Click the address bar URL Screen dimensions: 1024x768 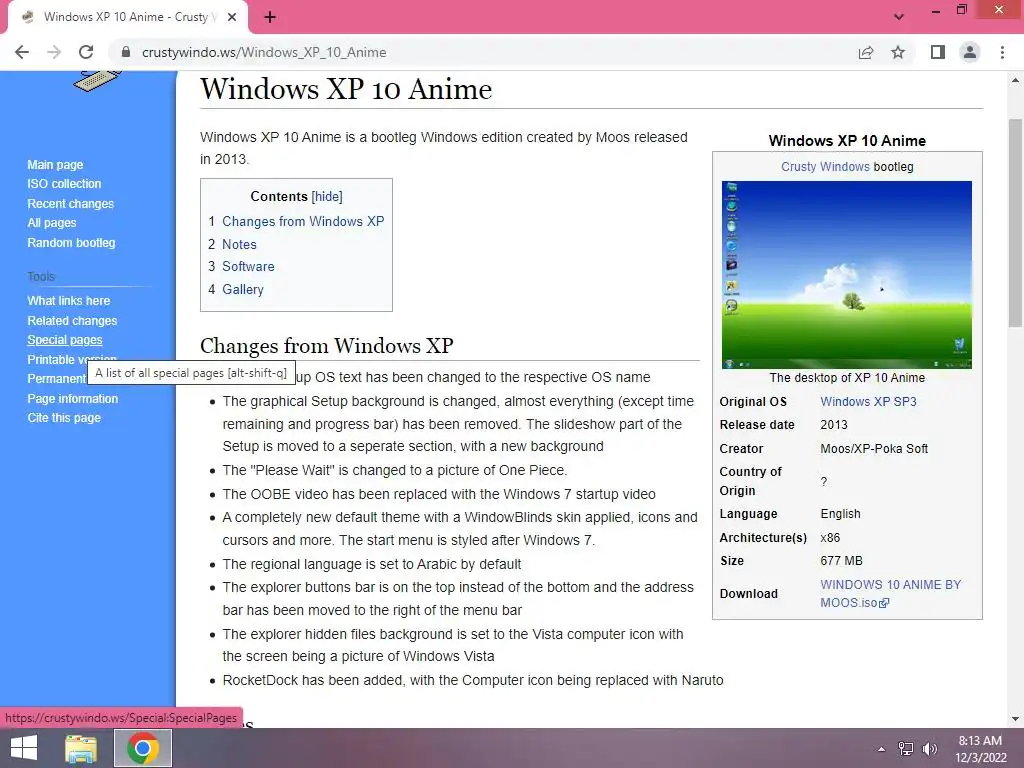pos(264,52)
